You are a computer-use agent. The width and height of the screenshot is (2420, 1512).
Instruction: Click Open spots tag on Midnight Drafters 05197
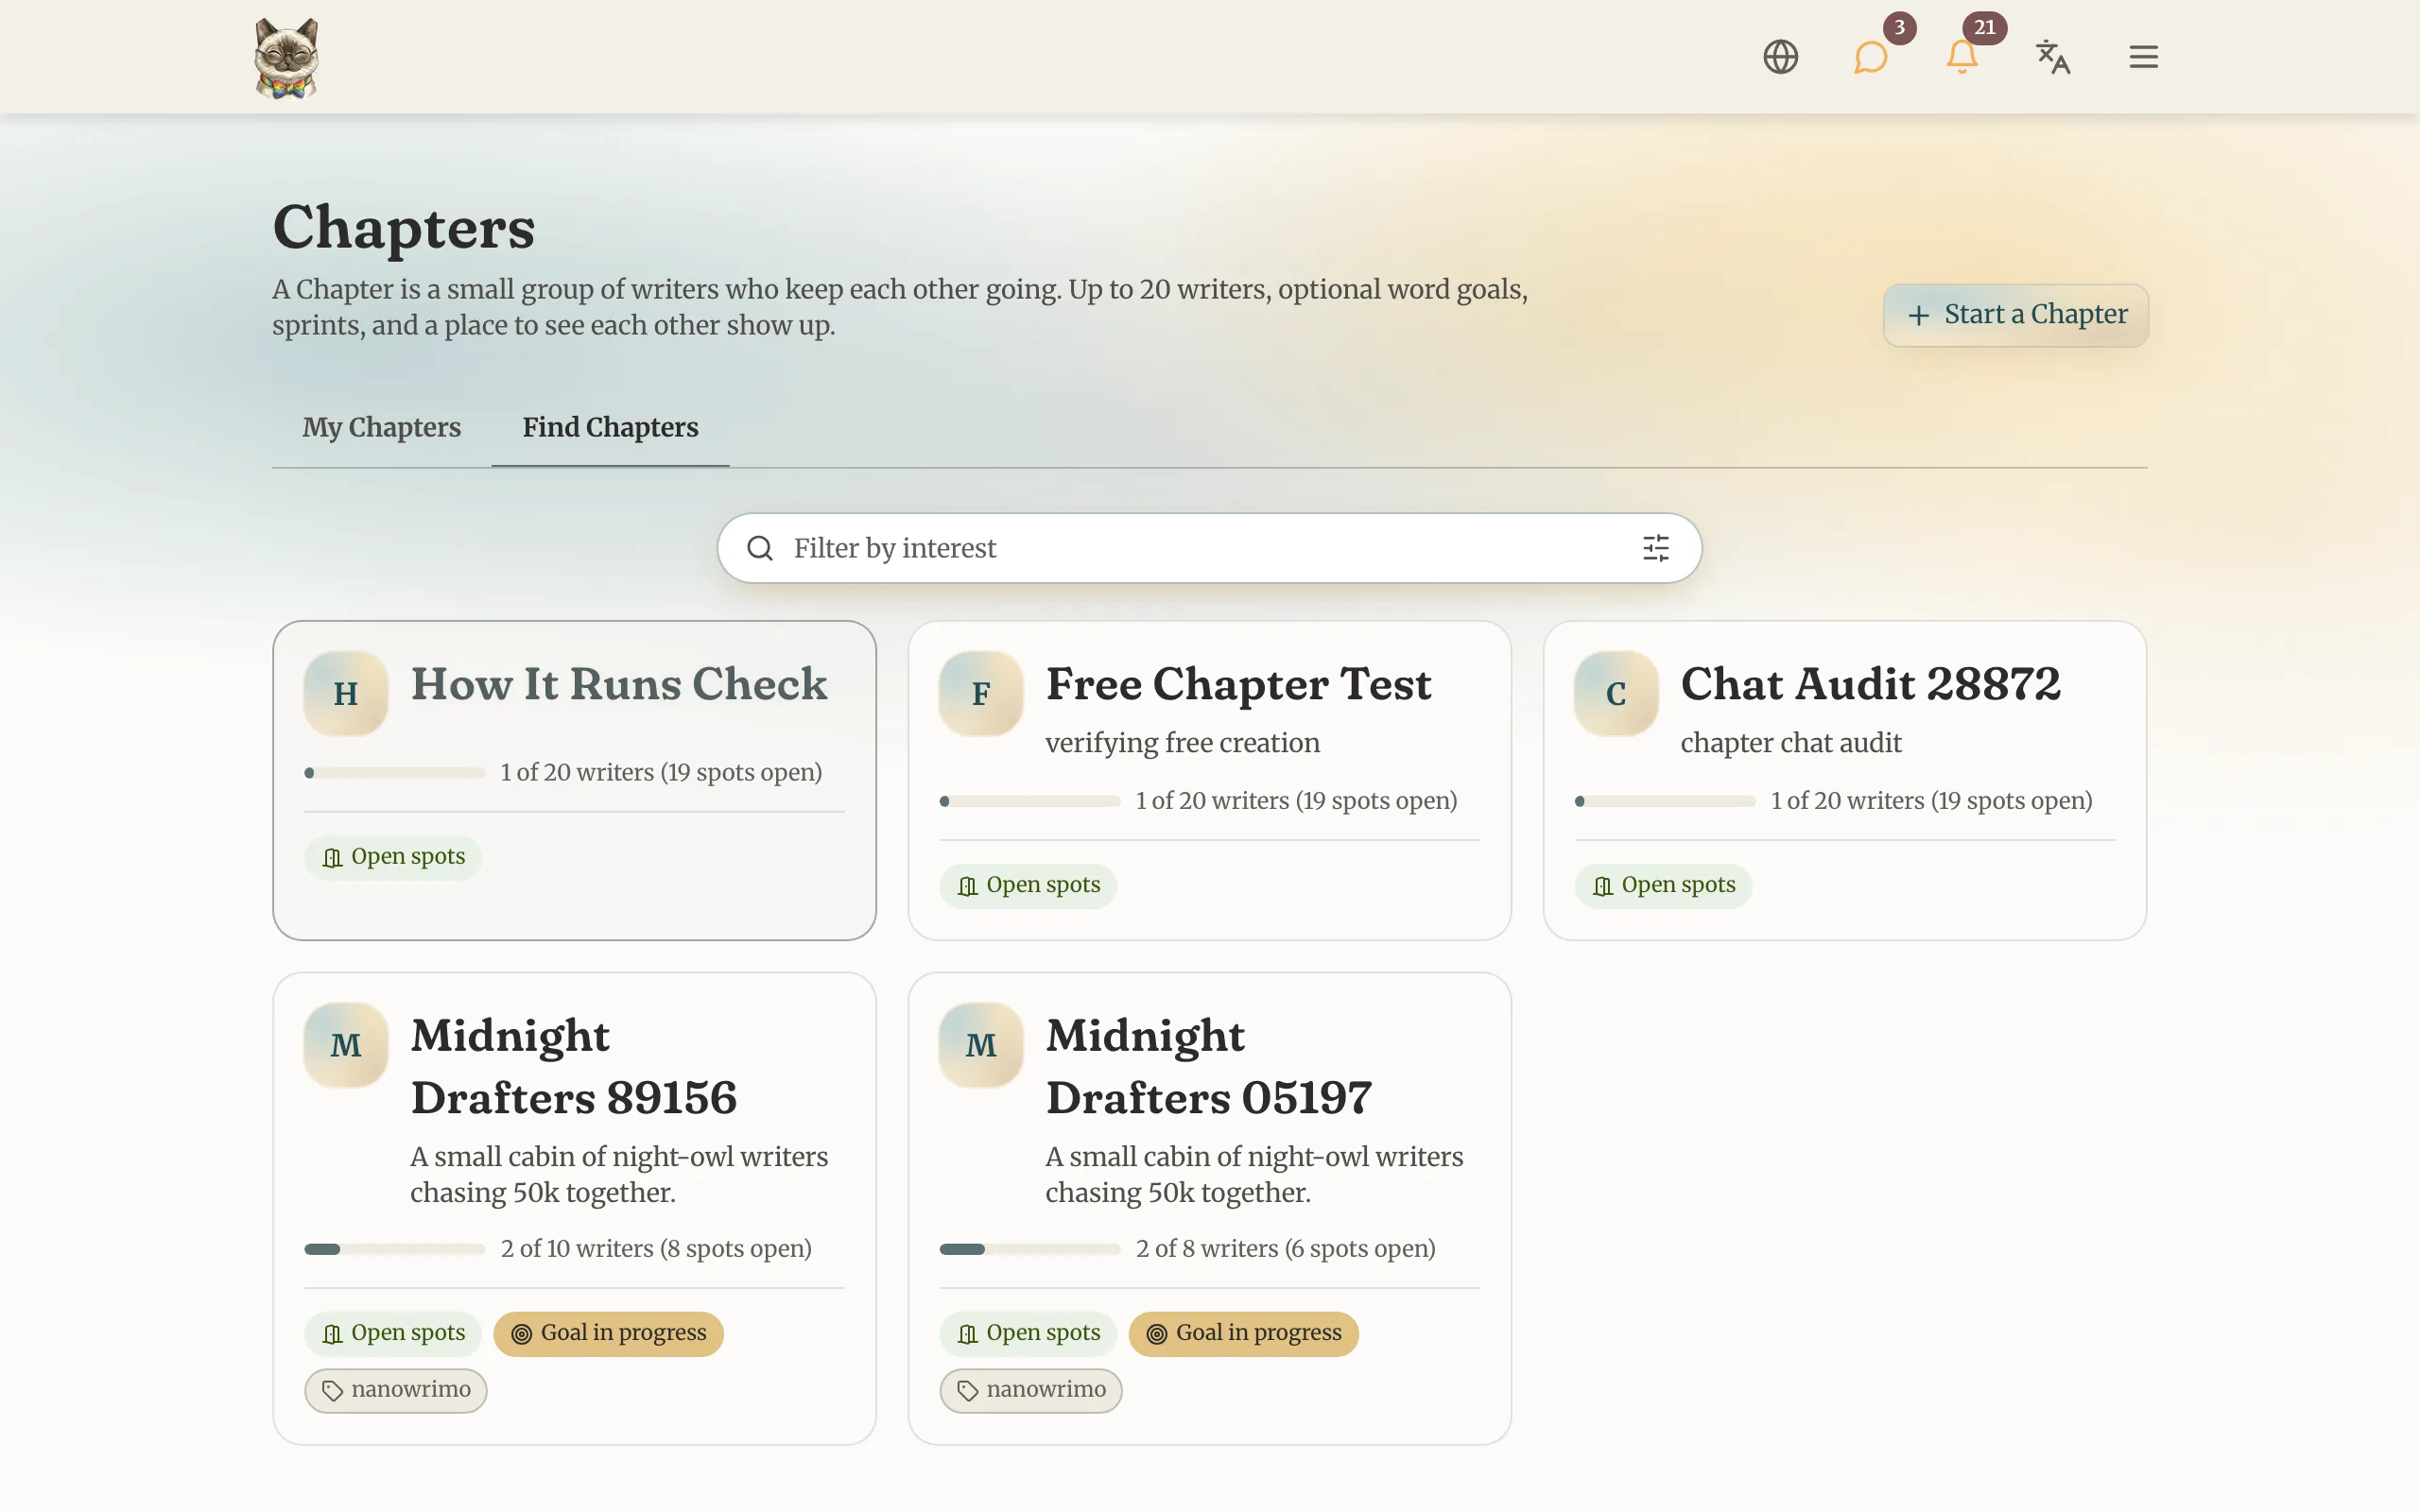[x=1028, y=1333]
